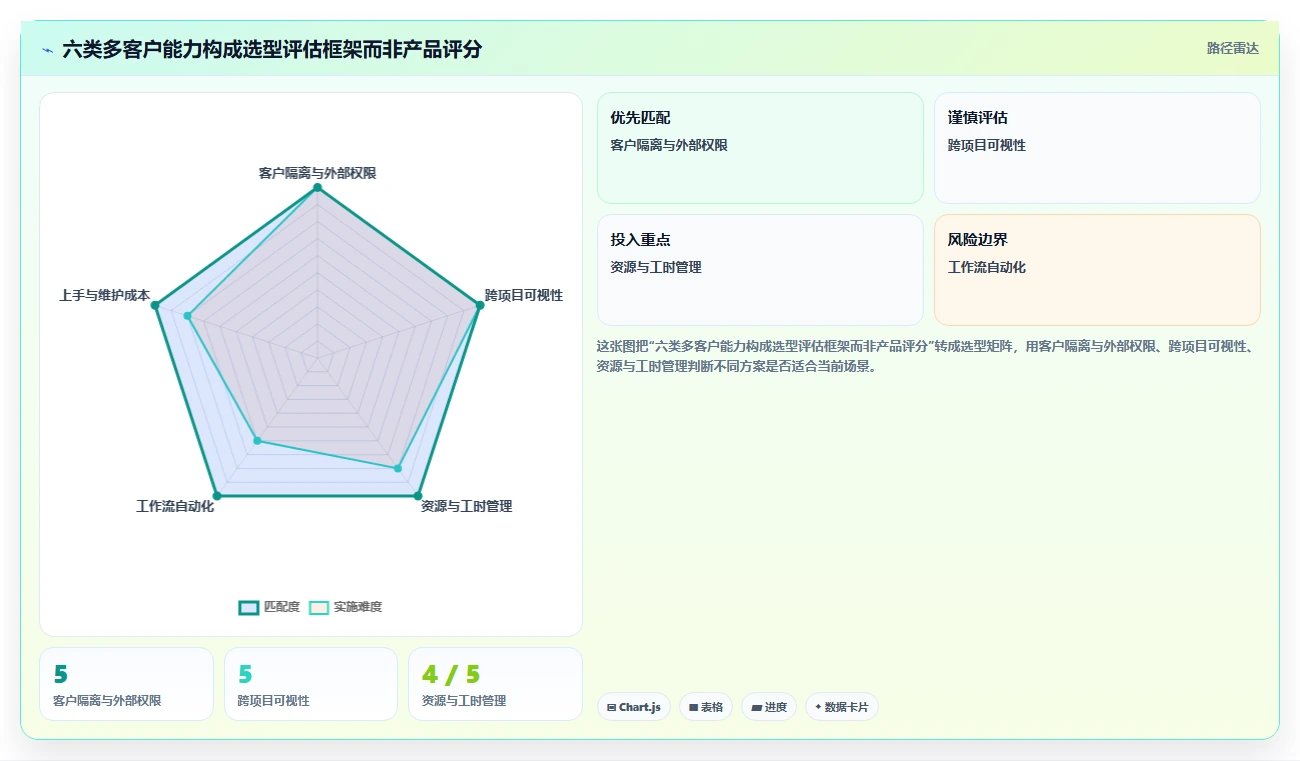Click the radar axis label 客户隔离与外部权限
The width and height of the screenshot is (1300, 761).
[318, 173]
